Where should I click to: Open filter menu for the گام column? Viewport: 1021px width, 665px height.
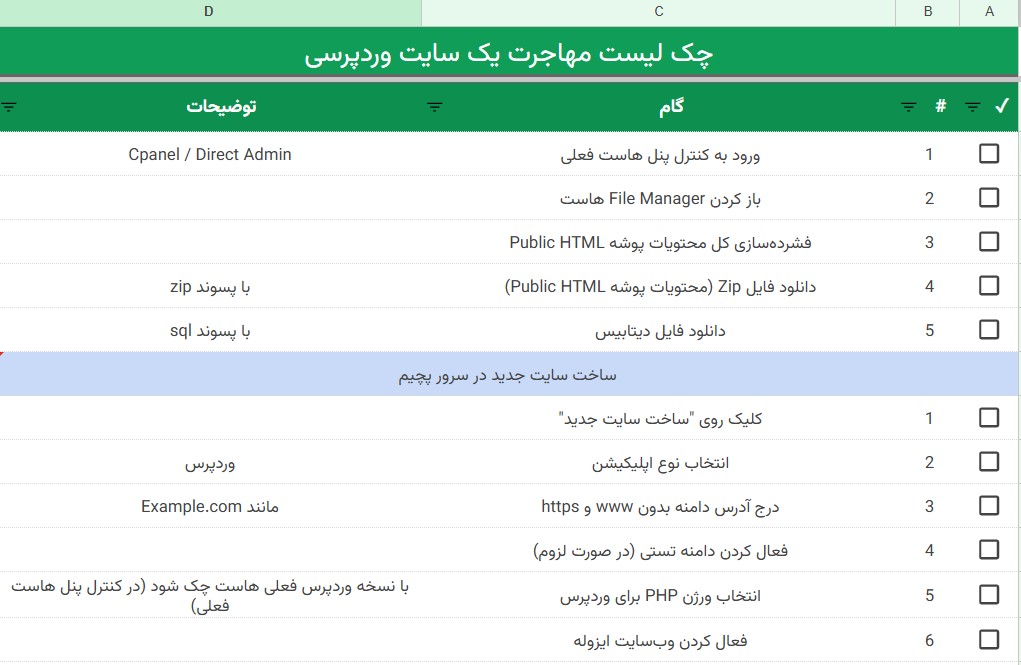pos(435,107)
